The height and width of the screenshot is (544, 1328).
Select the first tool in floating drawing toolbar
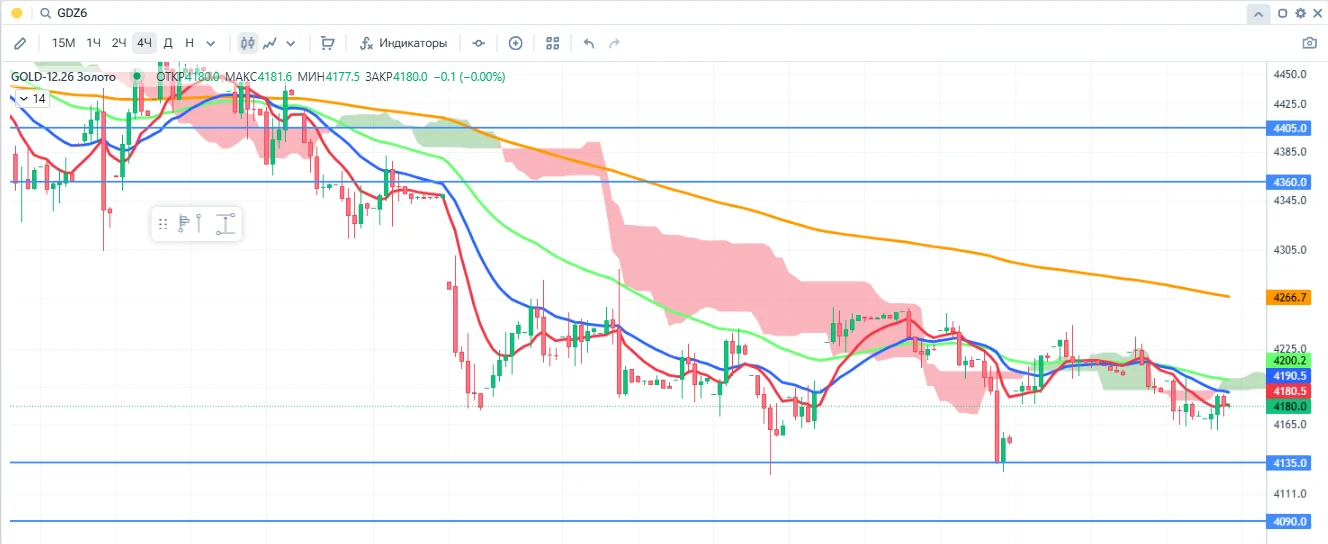184,224
